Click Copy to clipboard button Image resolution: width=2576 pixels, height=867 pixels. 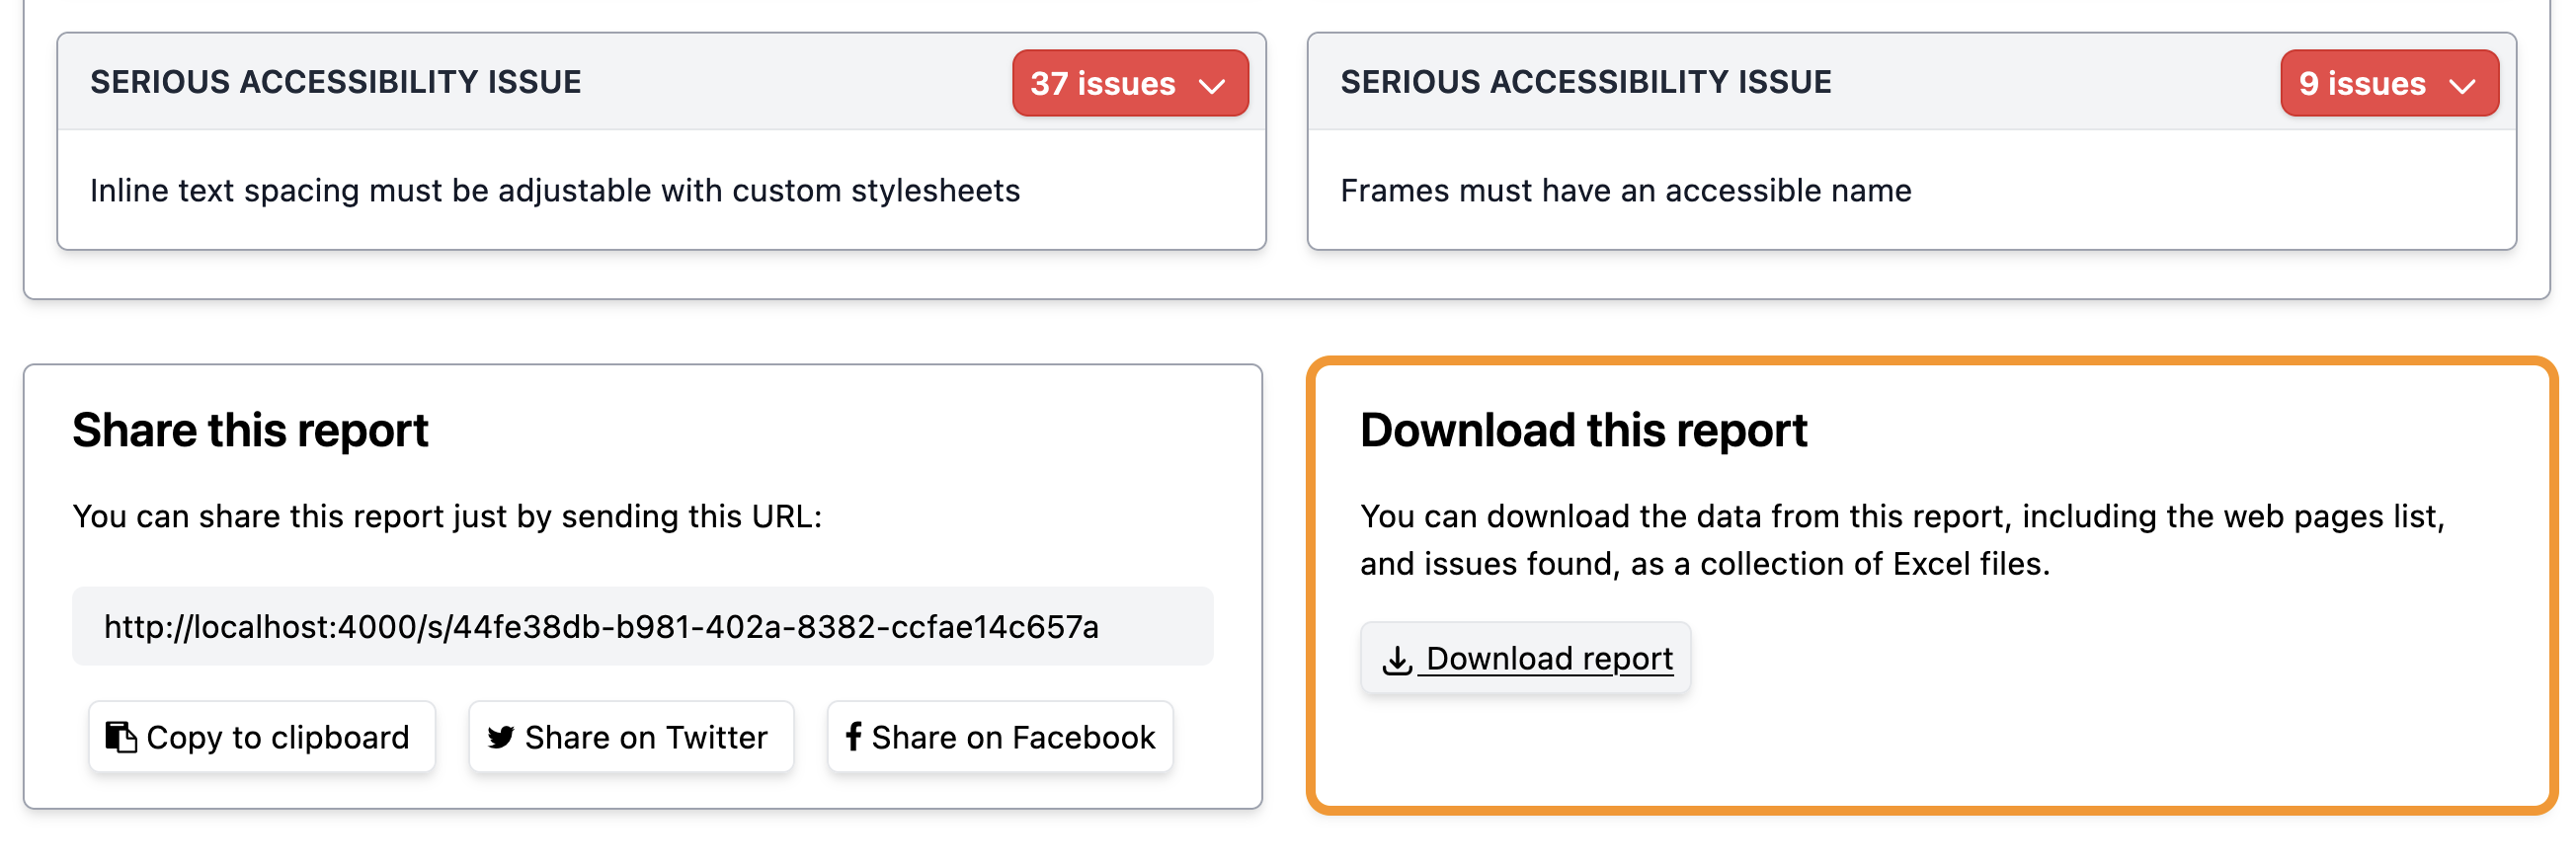261,737
